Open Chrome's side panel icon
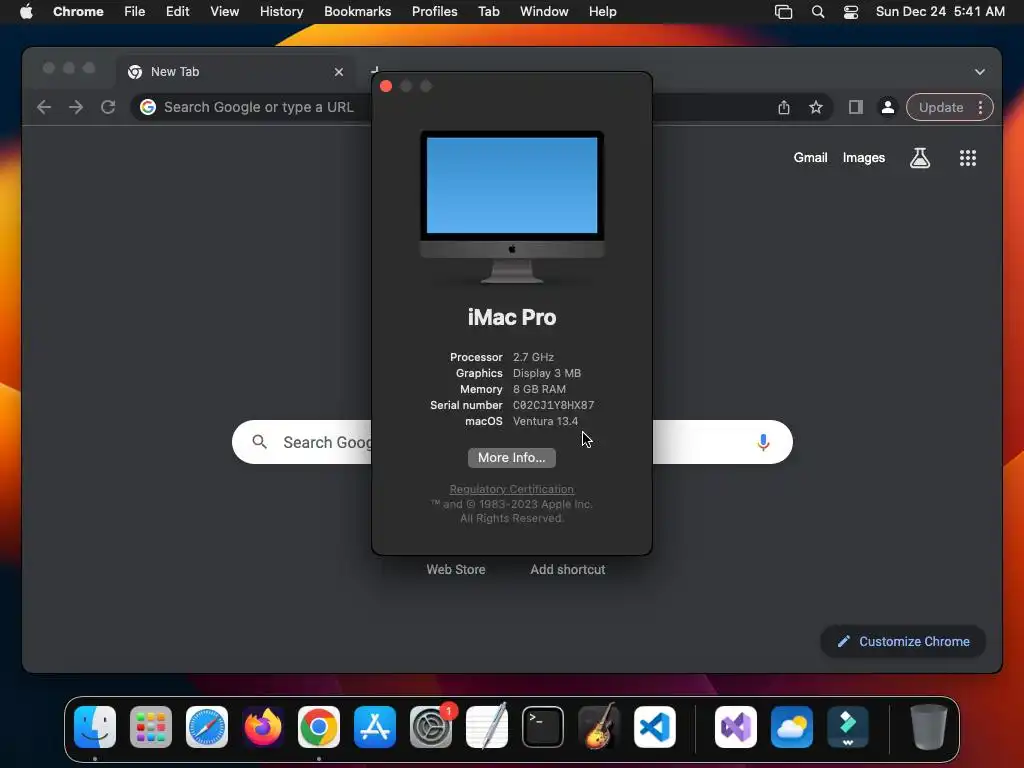Viewport: 1024px width, 768px height. coord(856,107)
